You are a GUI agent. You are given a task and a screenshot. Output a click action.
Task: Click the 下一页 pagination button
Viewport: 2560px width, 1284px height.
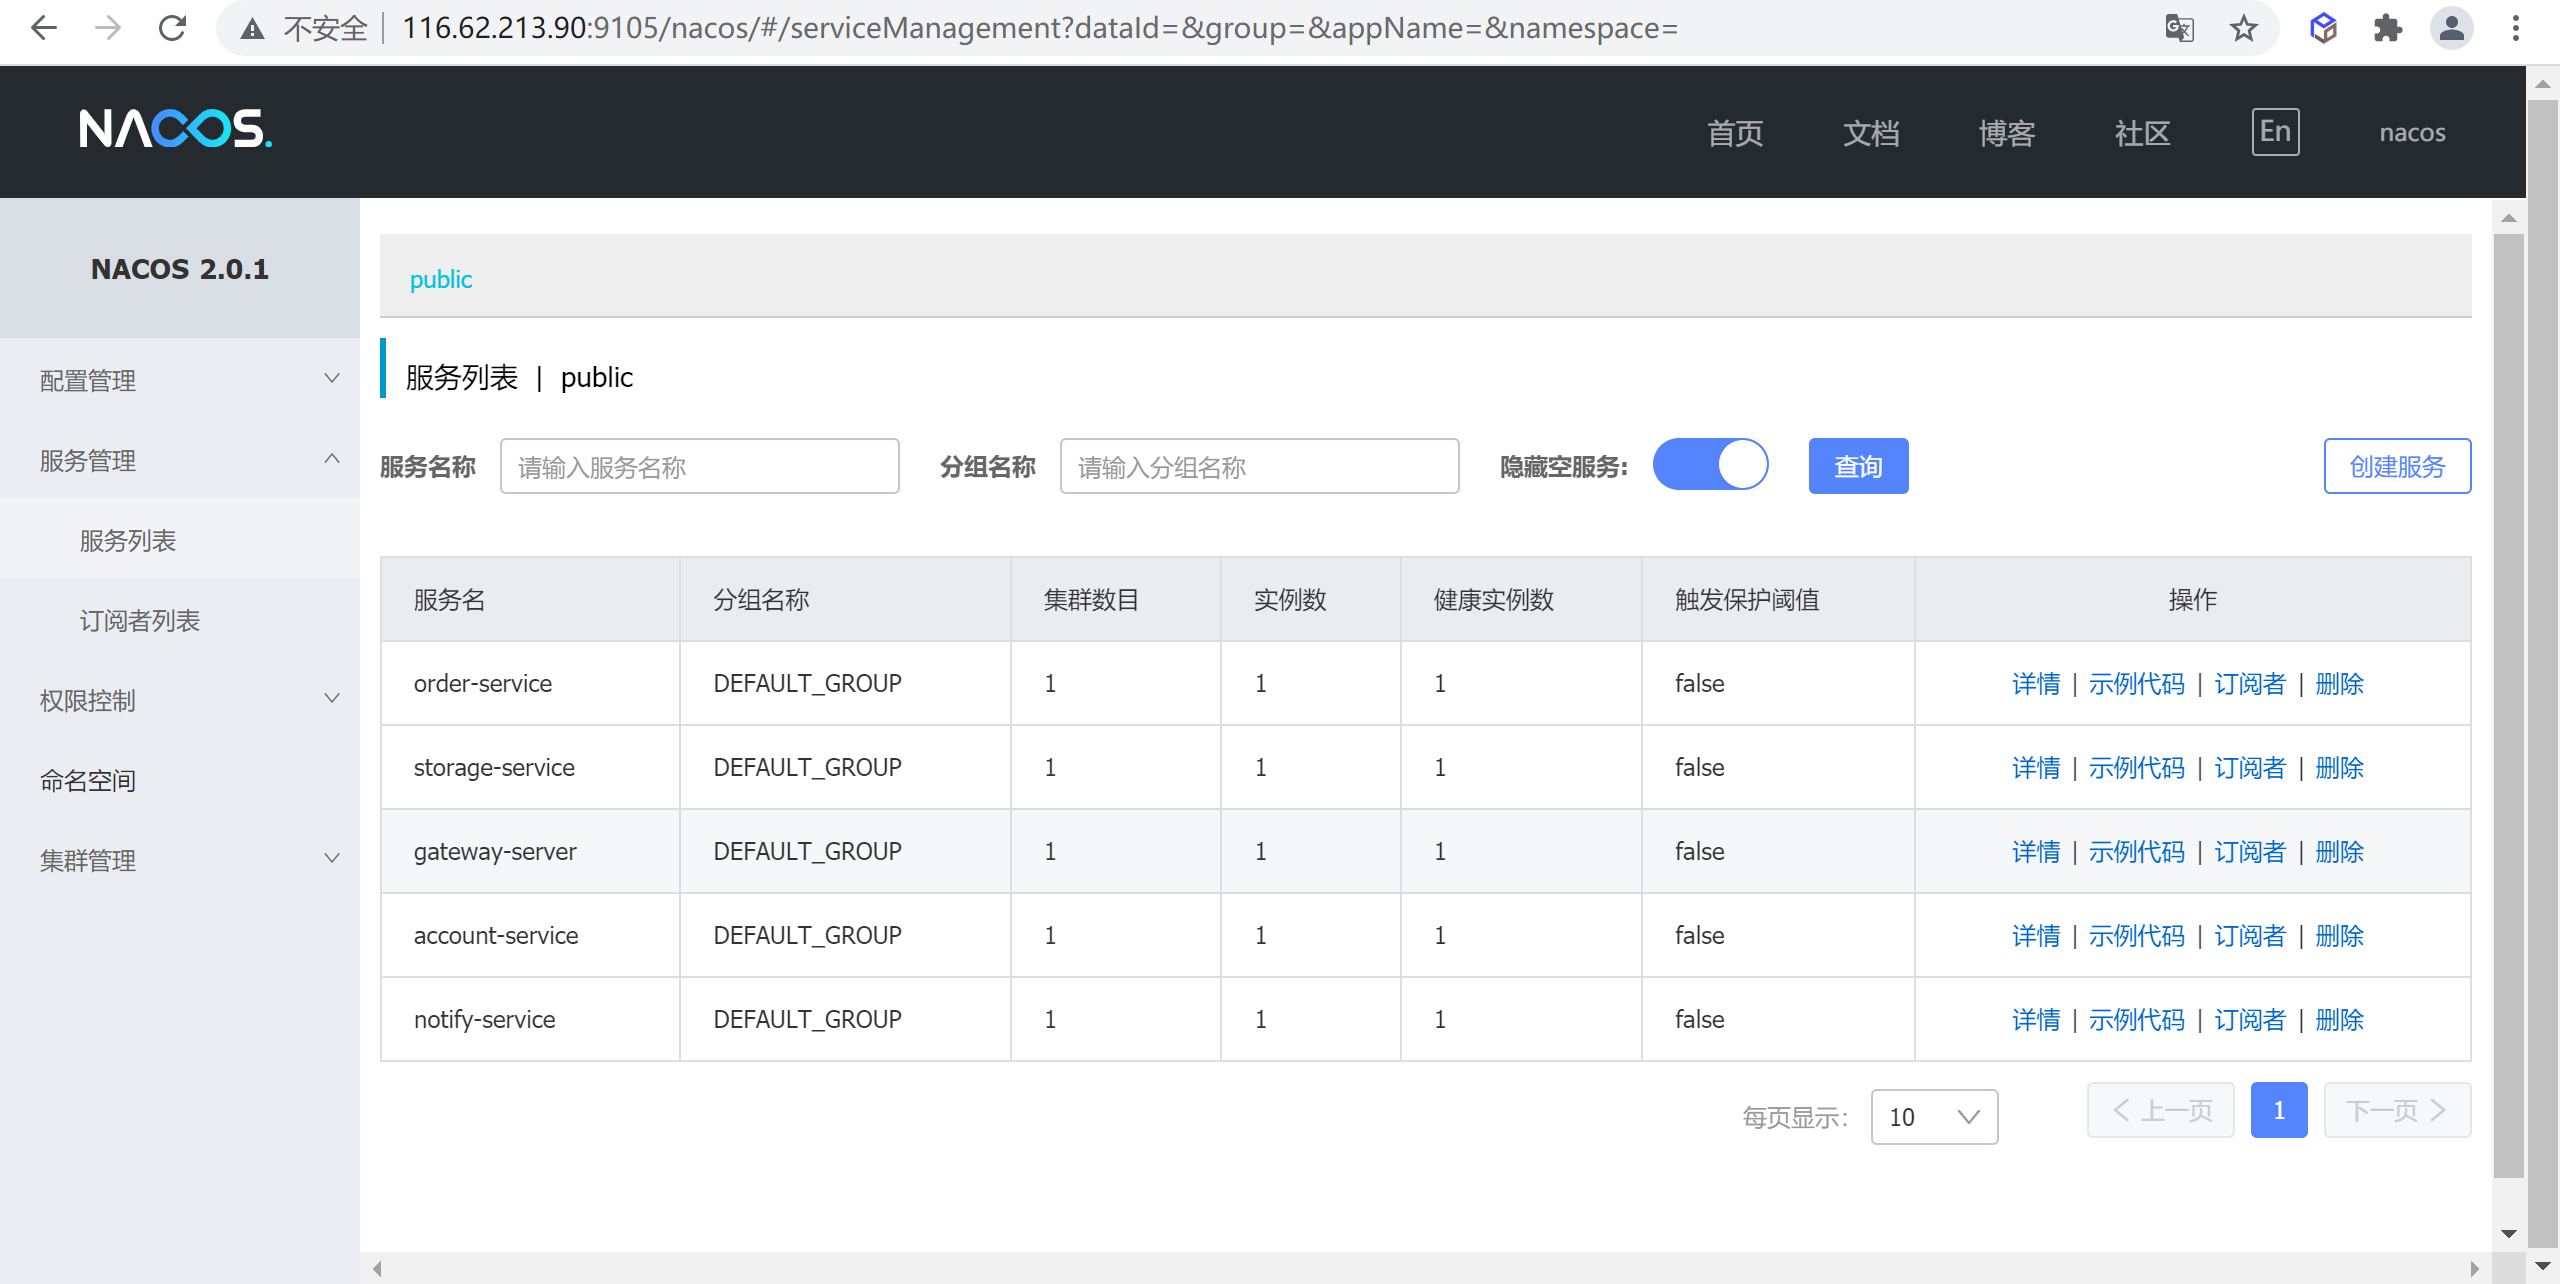coord(2397,1110)
